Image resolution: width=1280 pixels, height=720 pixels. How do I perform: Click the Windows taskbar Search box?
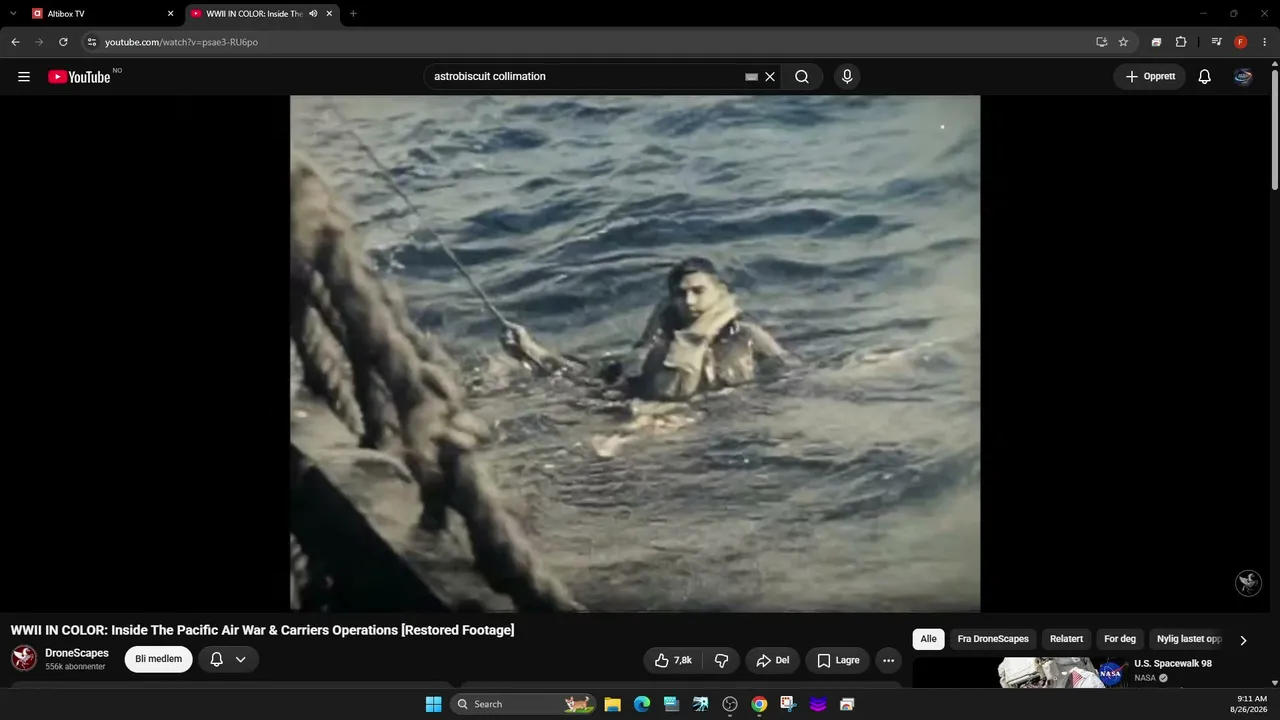click(x=524, y=704)
